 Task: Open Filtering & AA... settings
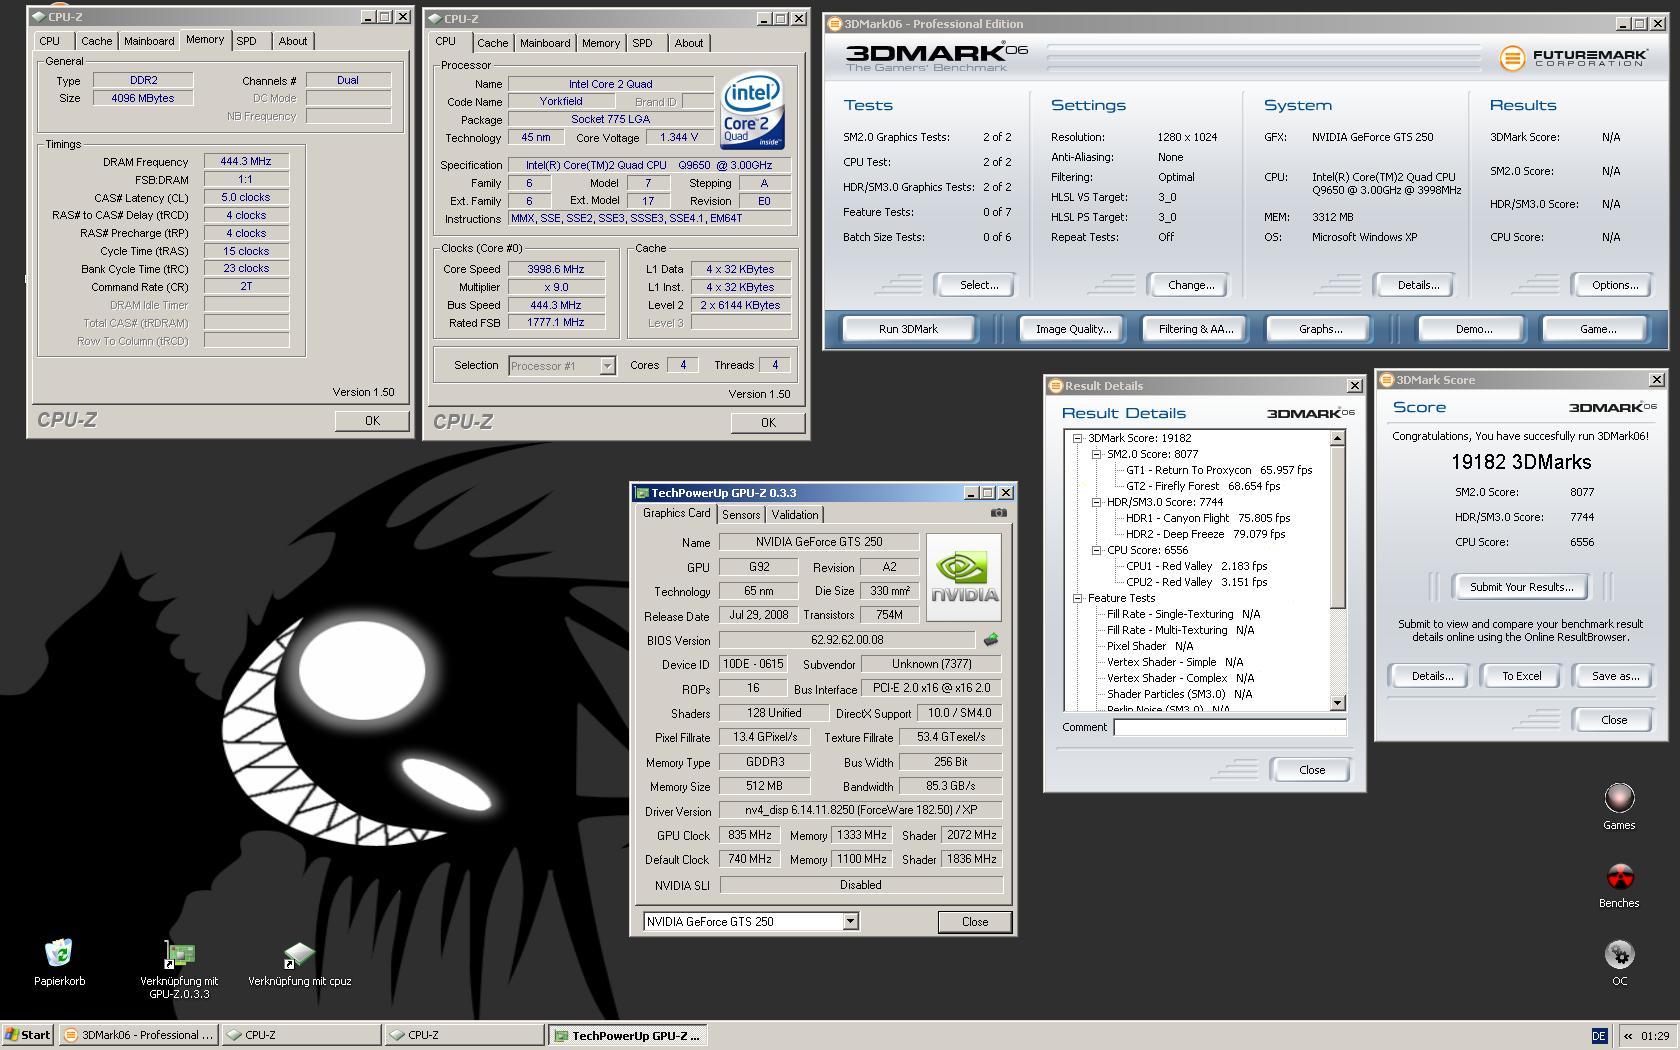pos(1196,329)
